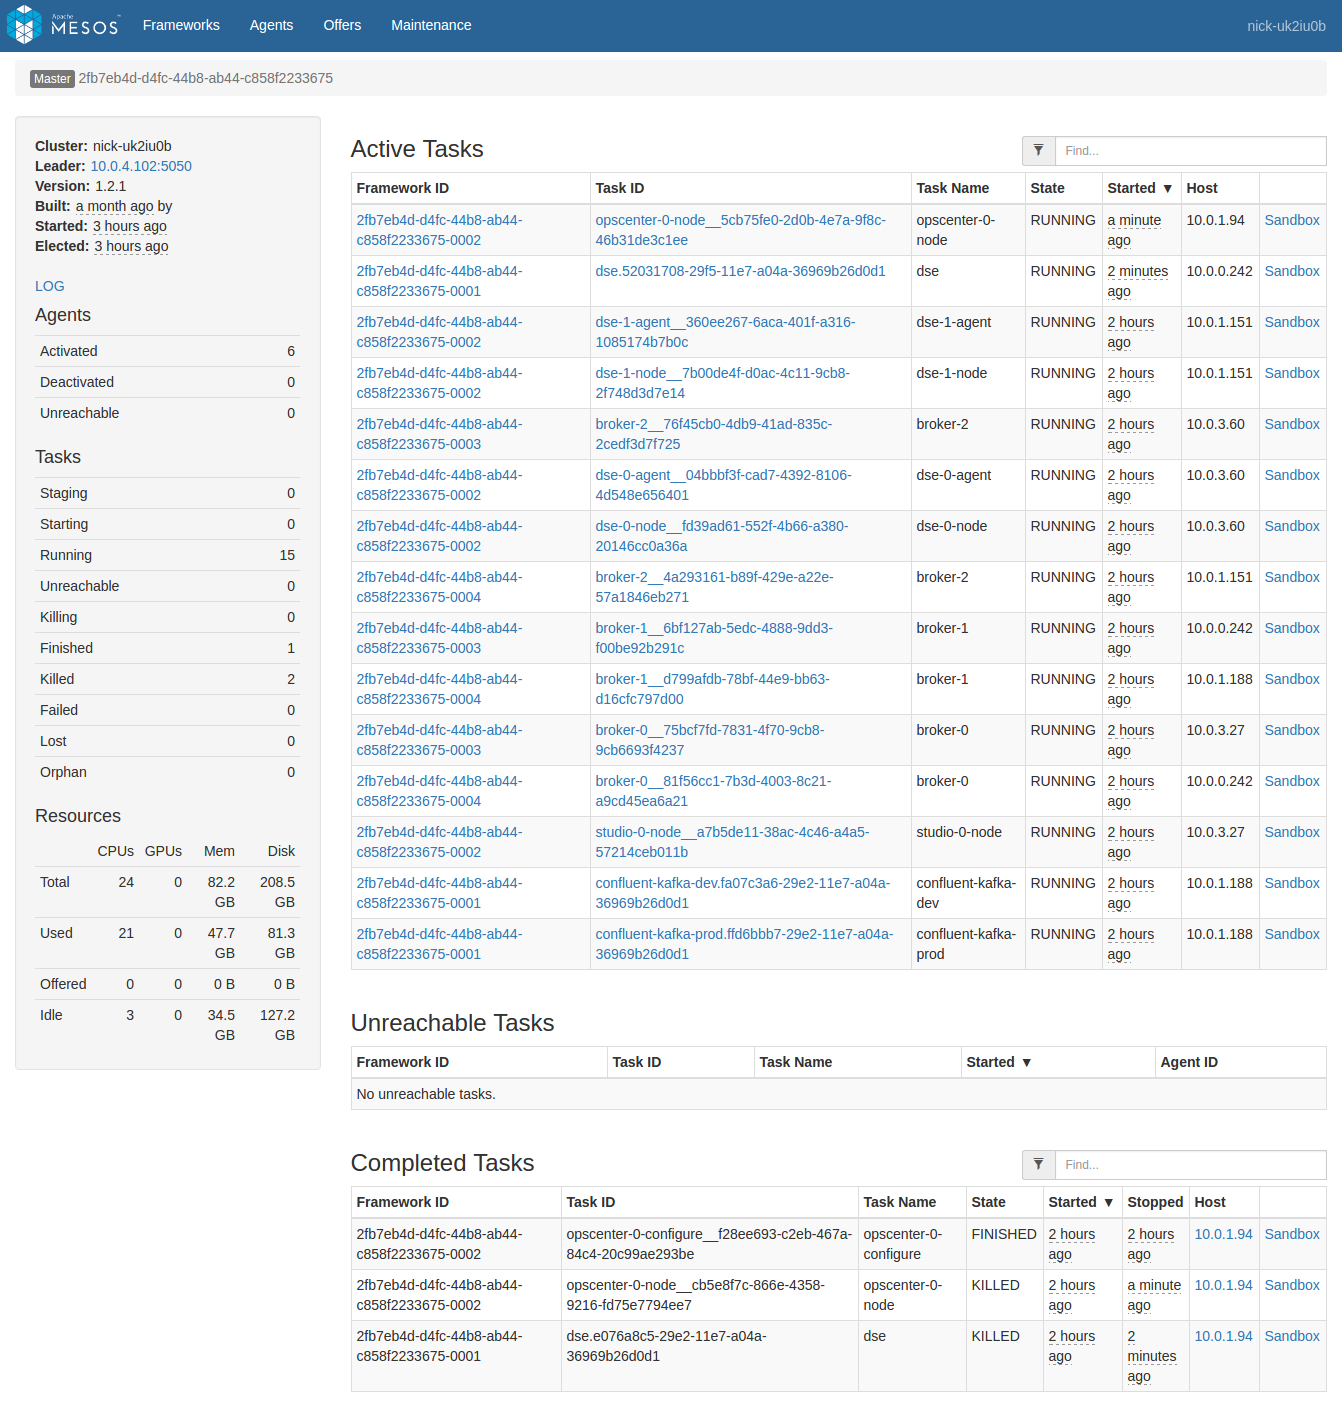Click the FINISHED state of opscenter-0-configure
The image size is (1342, 1409).
1004,1234
